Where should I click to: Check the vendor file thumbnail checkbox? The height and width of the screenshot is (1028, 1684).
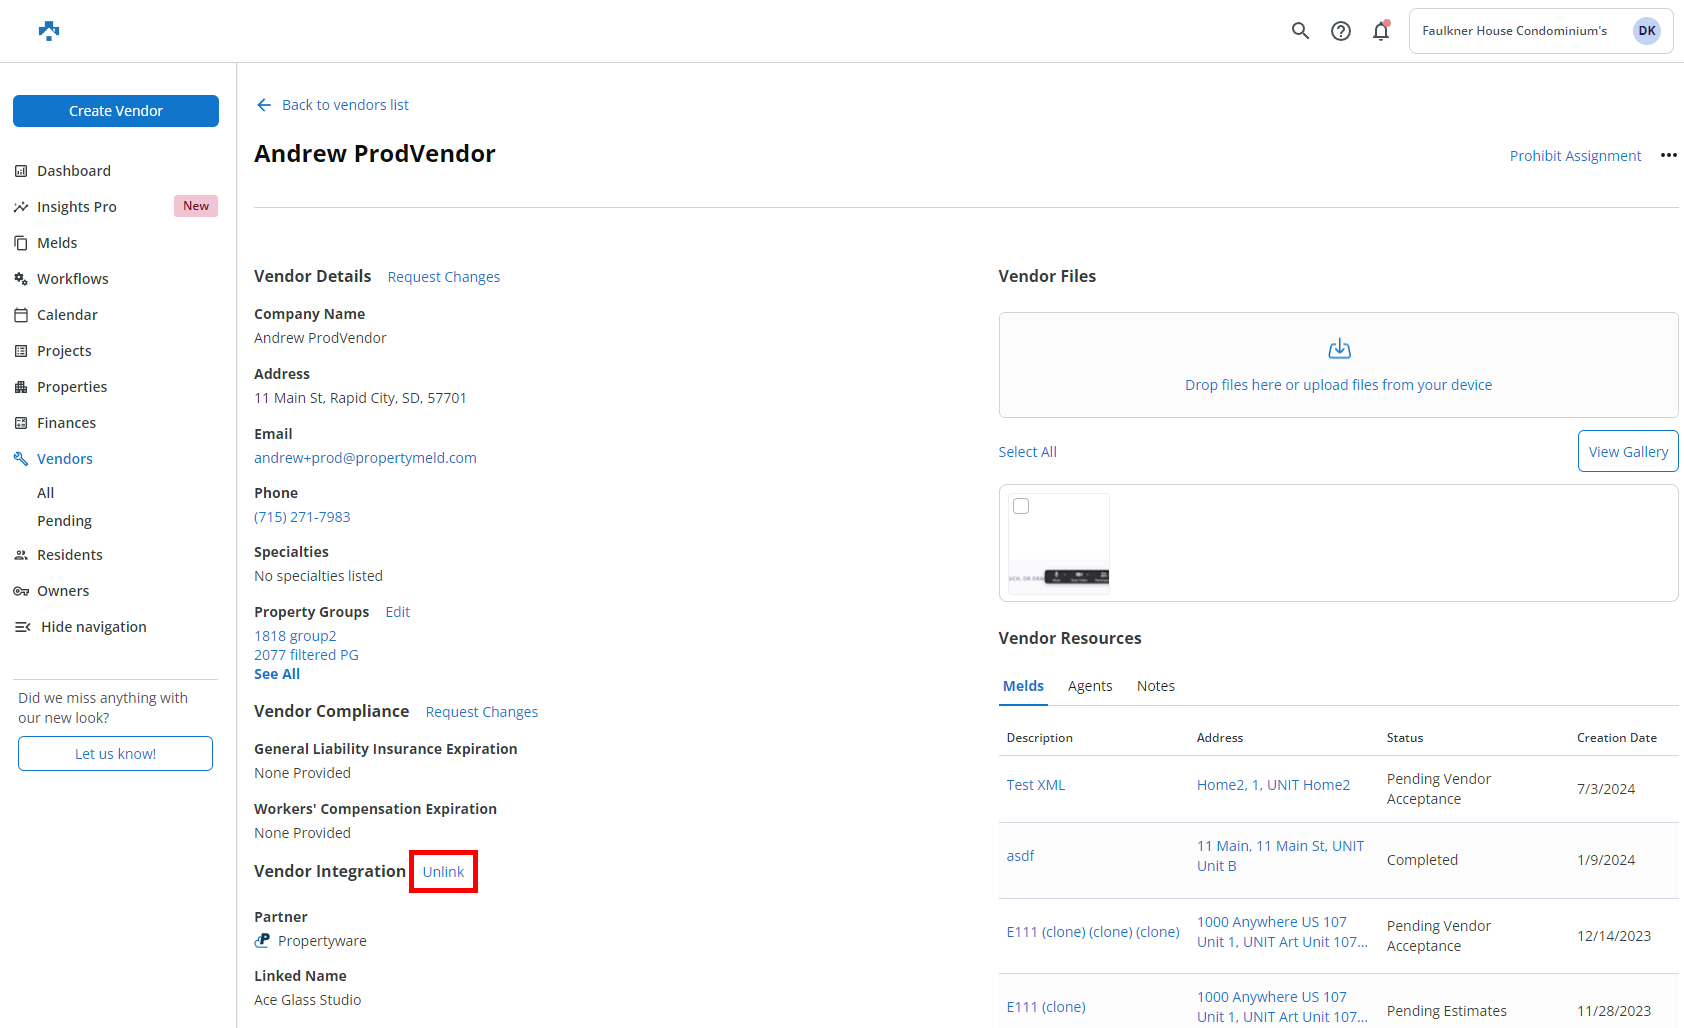(x=1021, y=506)
